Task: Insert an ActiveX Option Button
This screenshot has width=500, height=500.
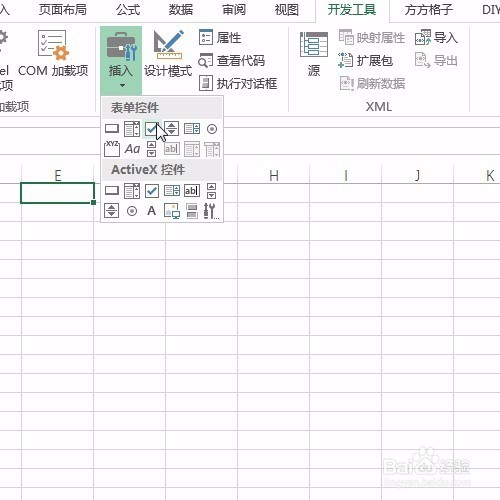Action: [x=132, y=211]
